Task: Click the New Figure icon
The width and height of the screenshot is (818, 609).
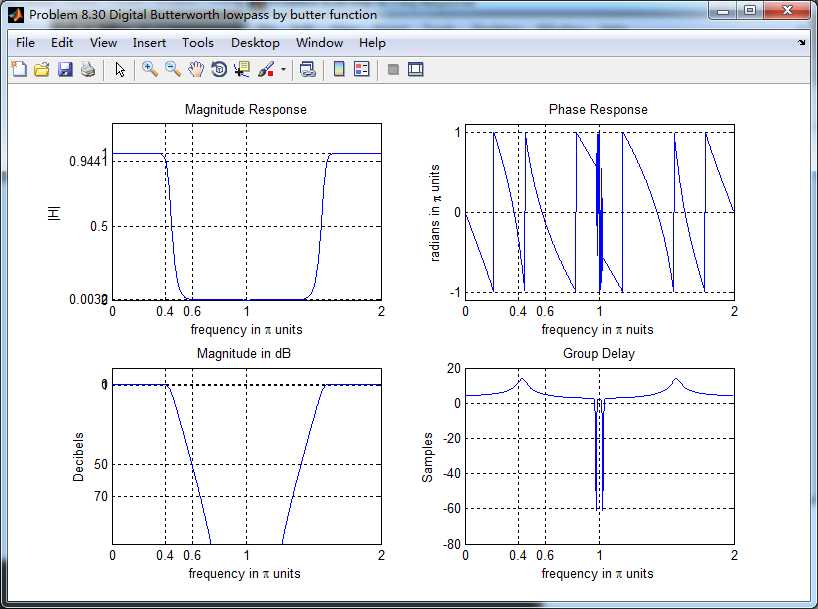Action: (x=19, y=69)
